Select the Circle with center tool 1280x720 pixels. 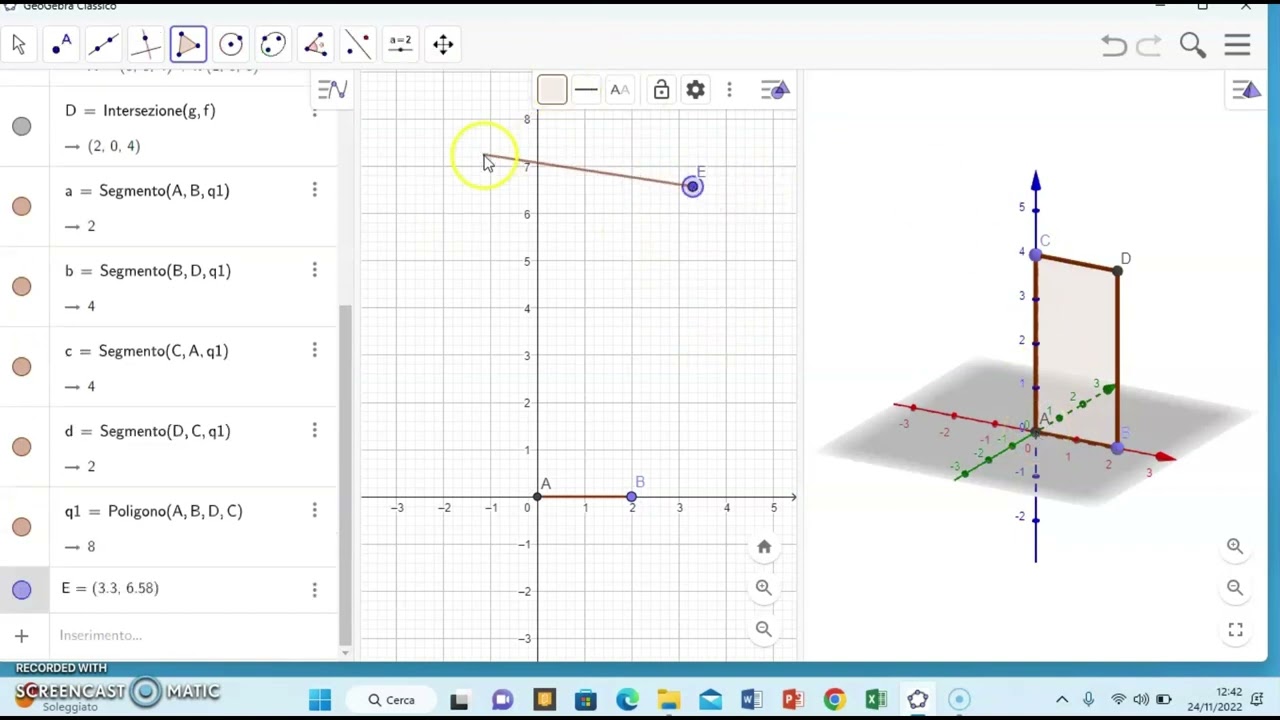pos(231,44)
